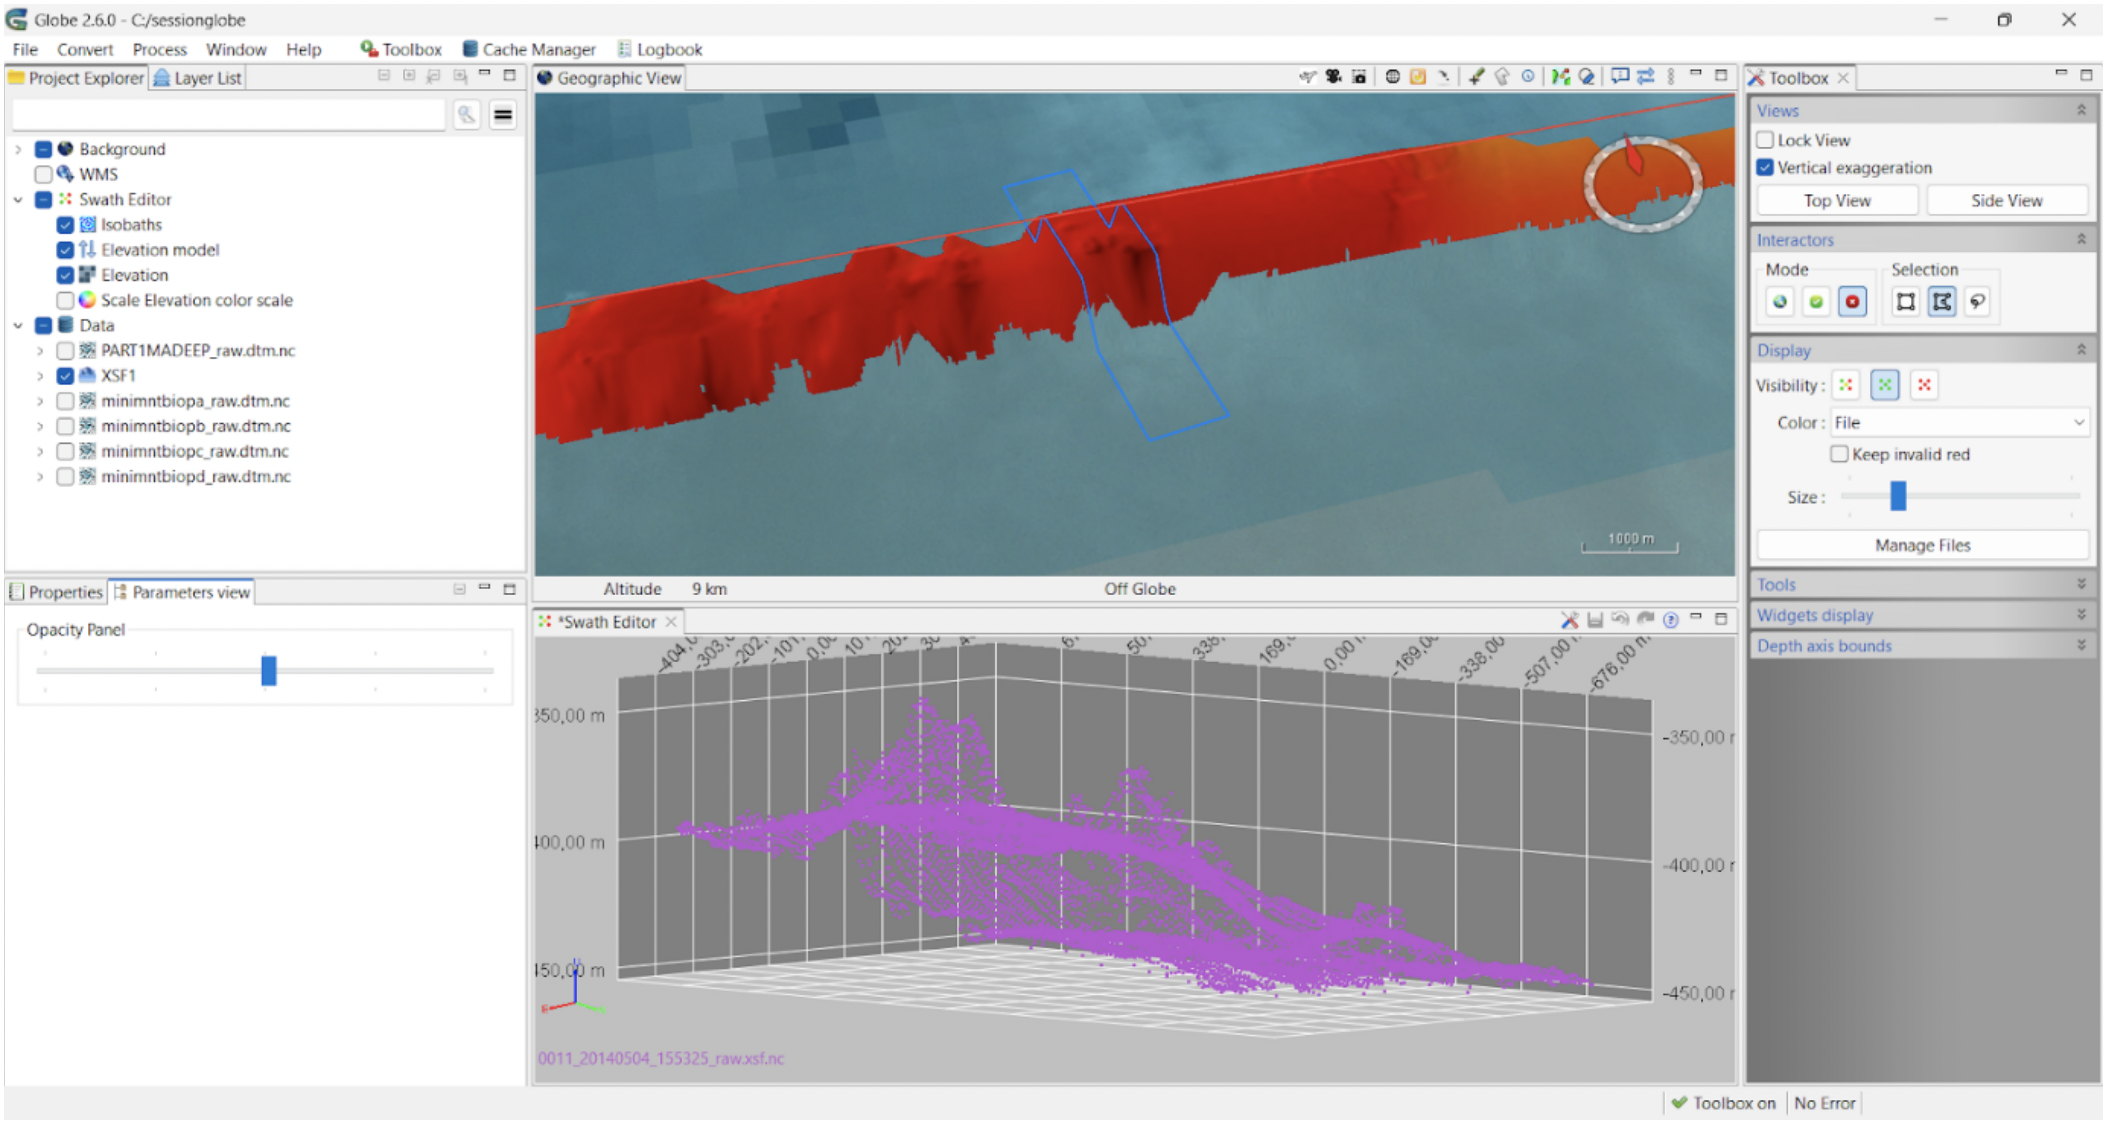Image resolution: width=2114 pixels, height=1126 pixels.
Task: Click the save icon in Swath Editor toolbar
Action: point(1595,621)
